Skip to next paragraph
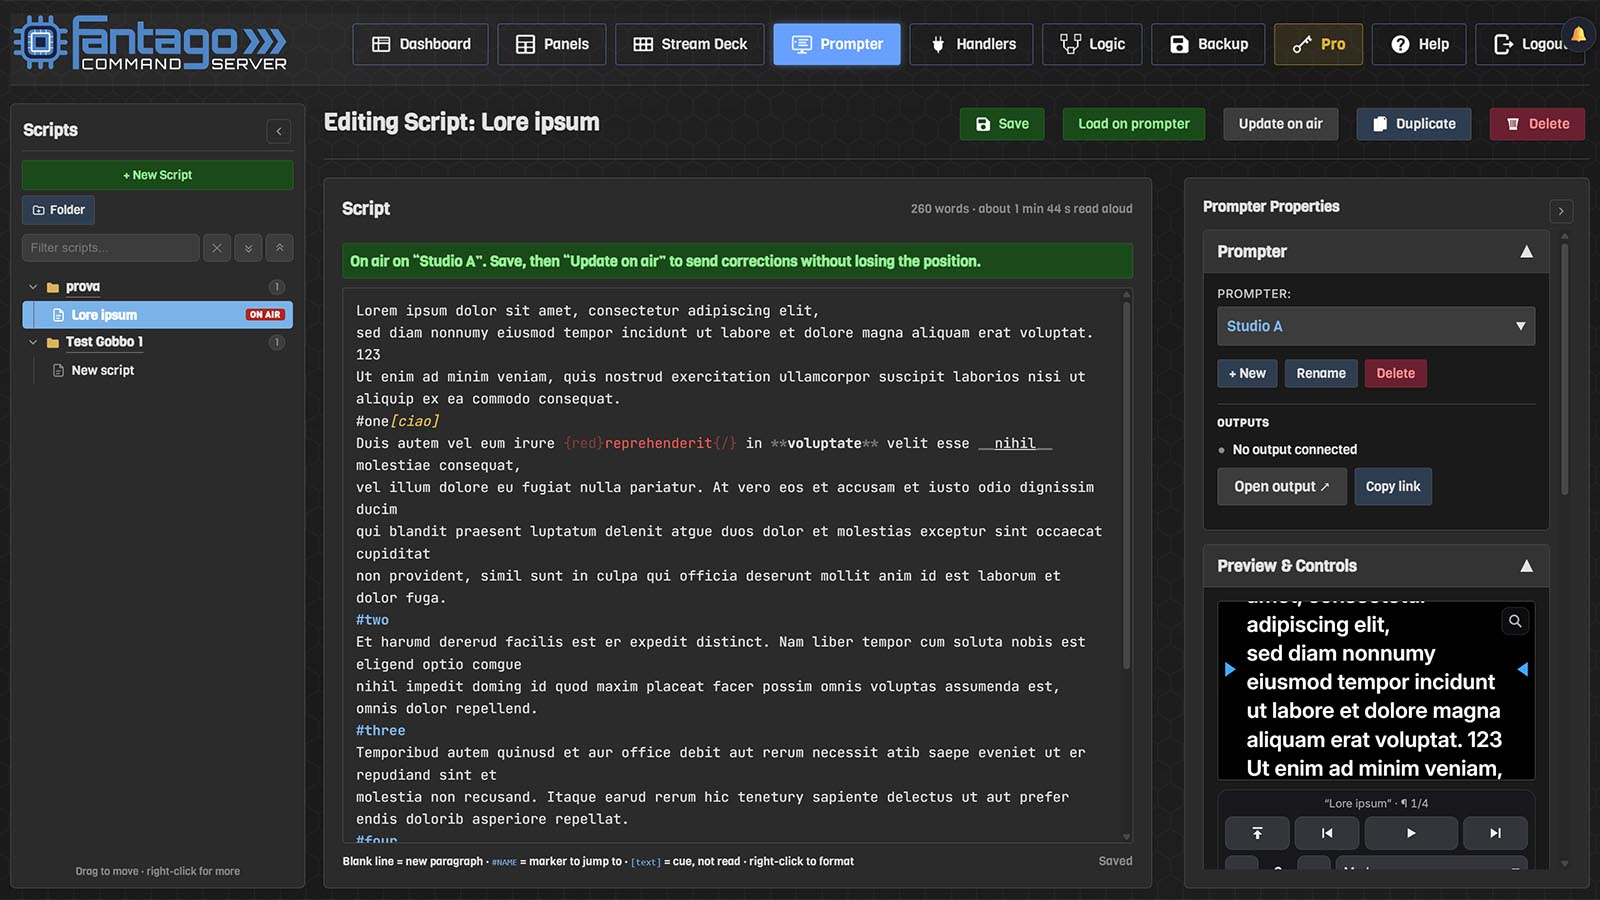The width and height of the screenshot is (1600, 900). coord(1495,833)
